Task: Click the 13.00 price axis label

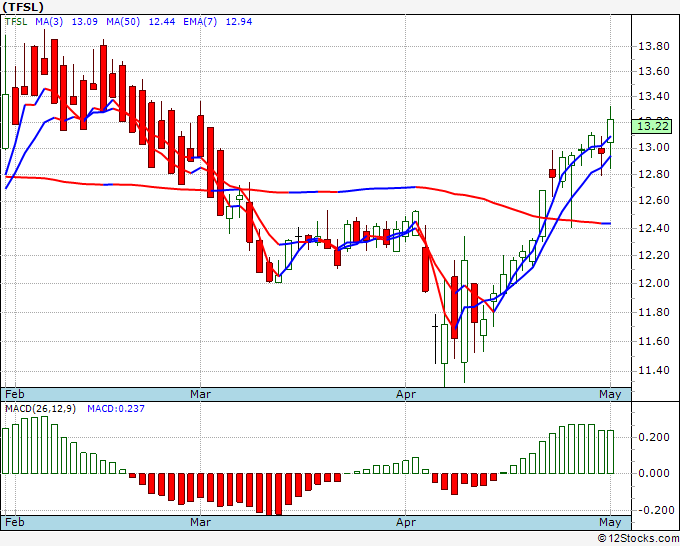Action: click(x=654, y=147)
